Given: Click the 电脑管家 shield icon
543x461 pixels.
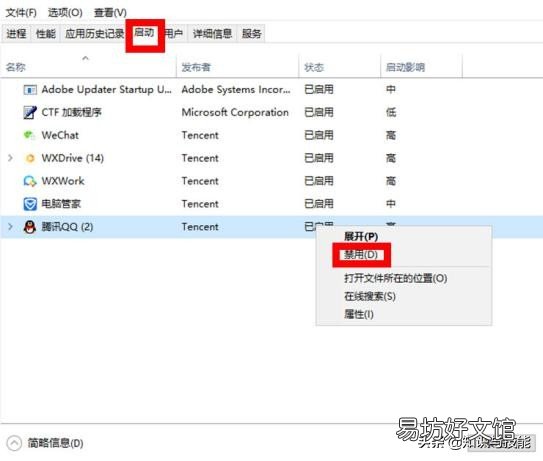Looking at the screenshot, I should [x=30, y=204].
